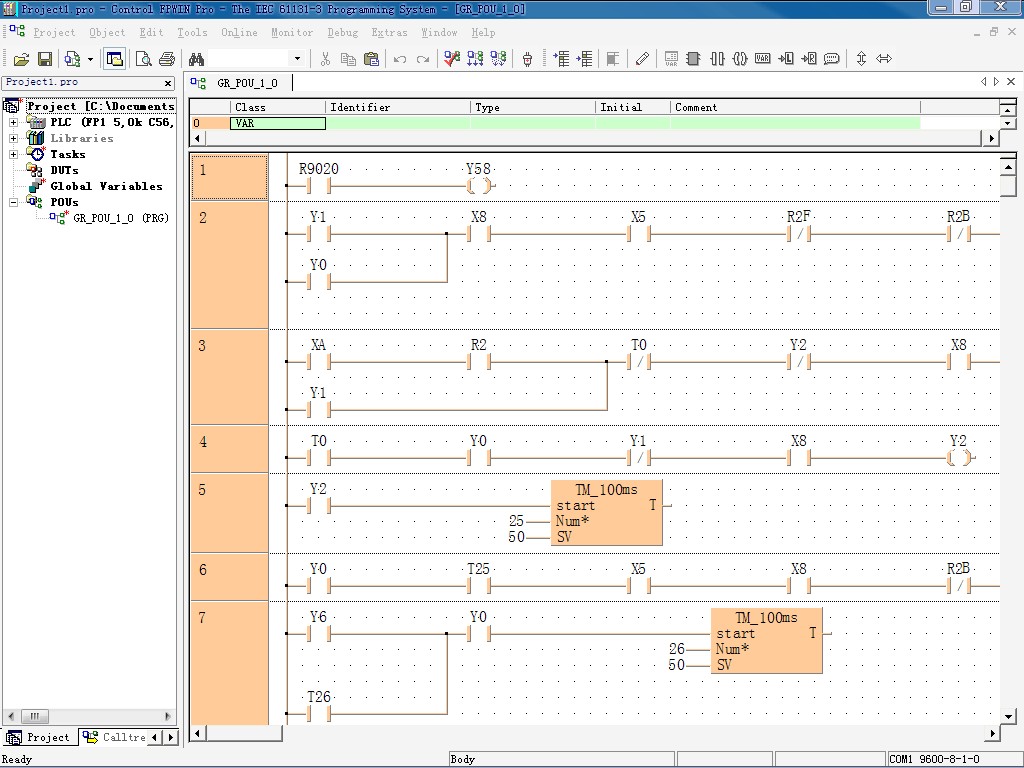Click the Check project red checkmark icon
This screenshot has height=768, width=1024.
tap(452, 60)
